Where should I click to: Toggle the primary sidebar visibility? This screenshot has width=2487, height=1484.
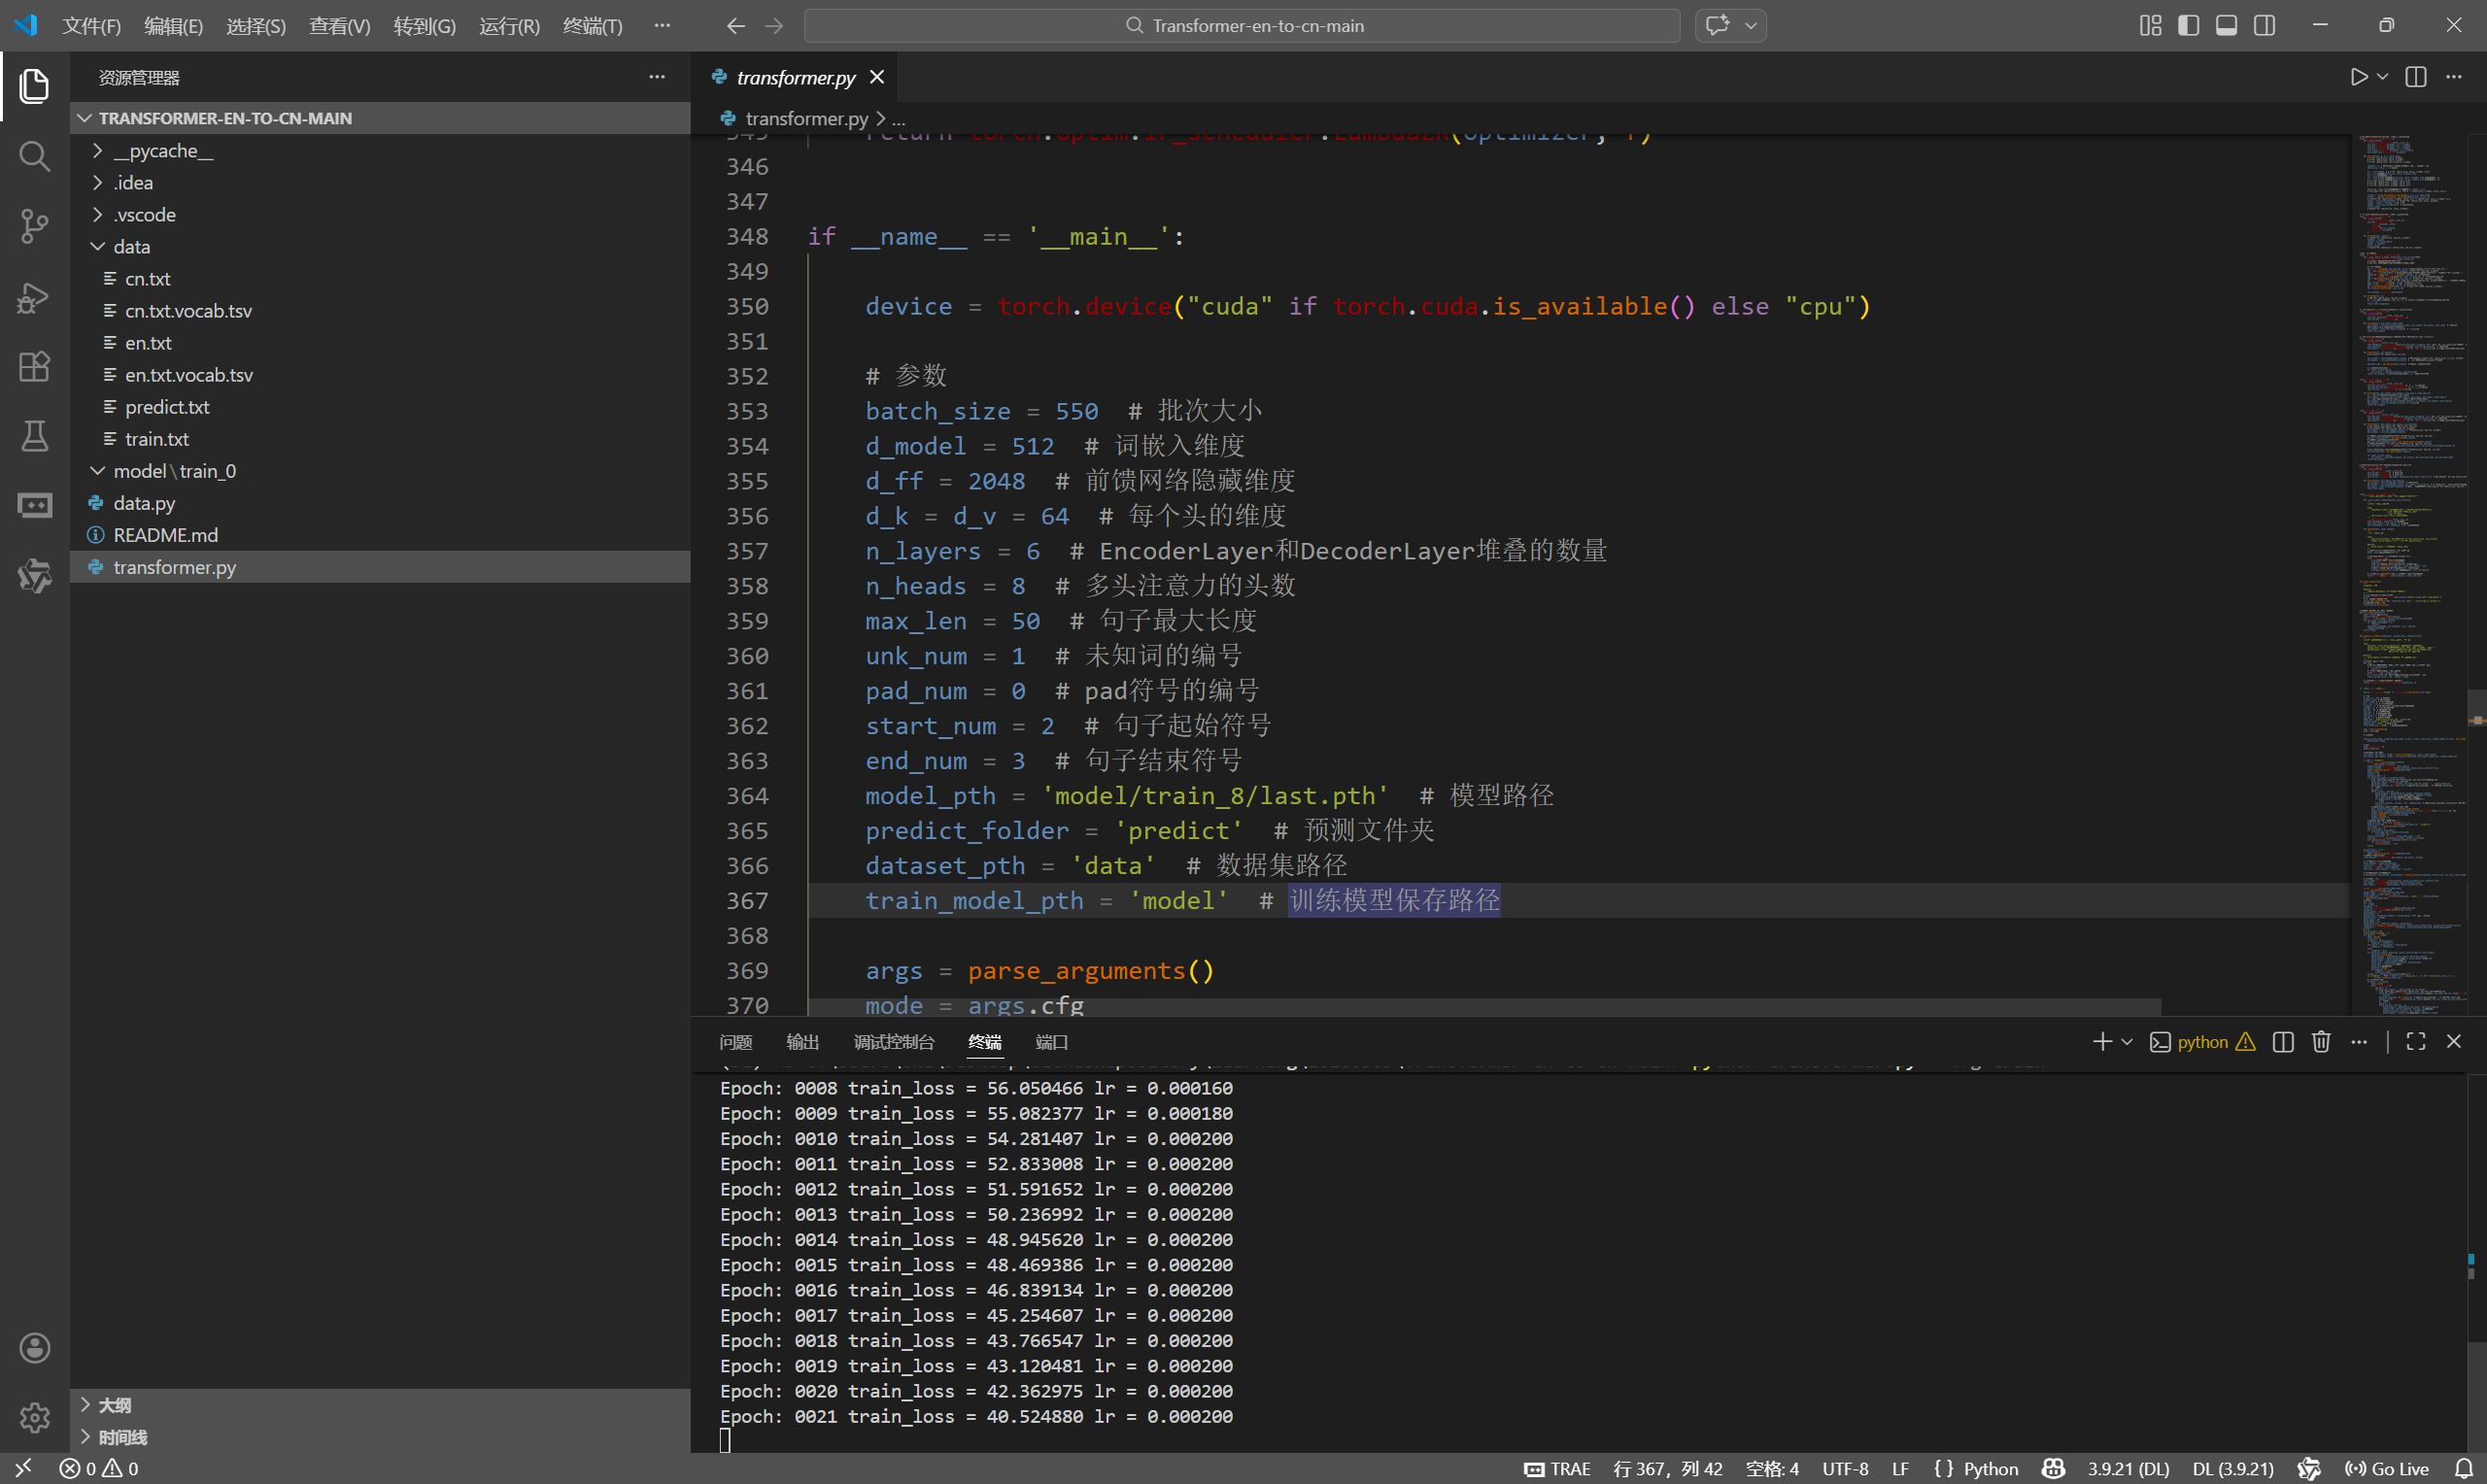(x=2188, y=25)
